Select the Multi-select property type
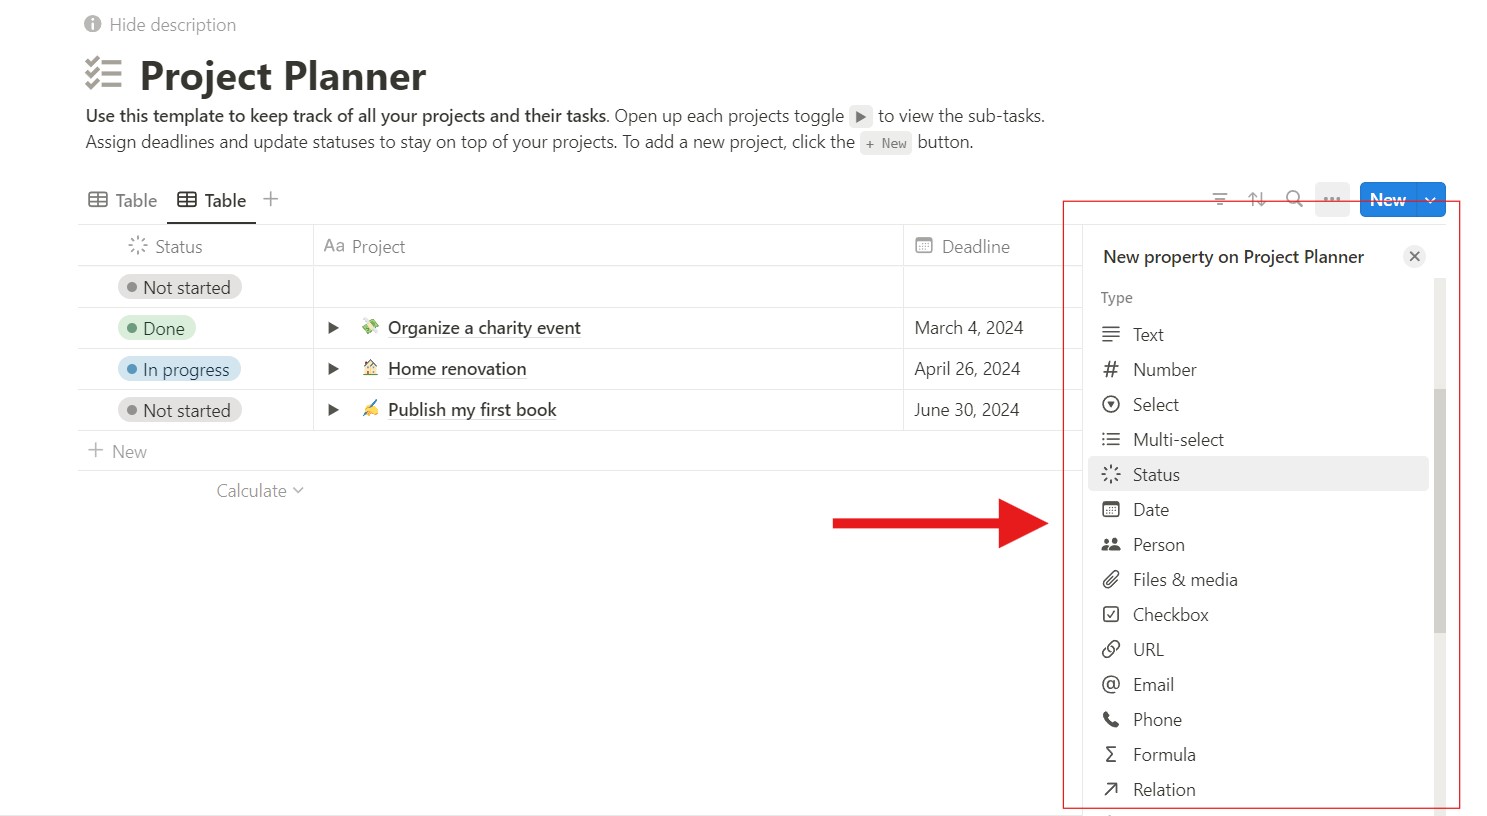This screenshot has width=1487, height=816. (1177, 439)
